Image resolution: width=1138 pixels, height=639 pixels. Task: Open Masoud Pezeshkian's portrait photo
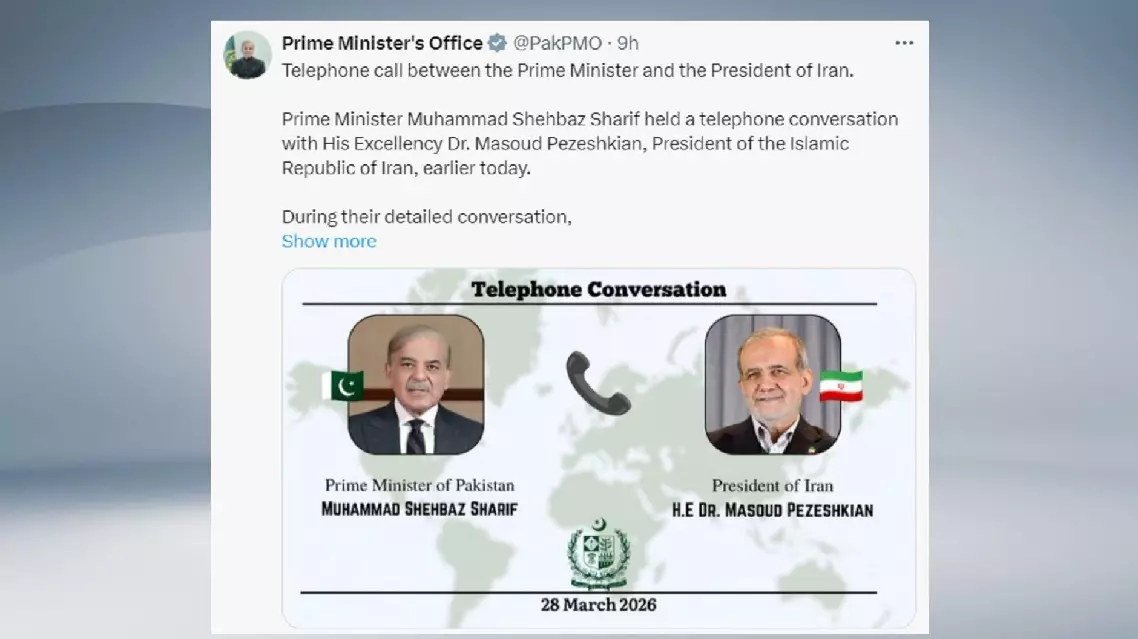pos(772,385)
